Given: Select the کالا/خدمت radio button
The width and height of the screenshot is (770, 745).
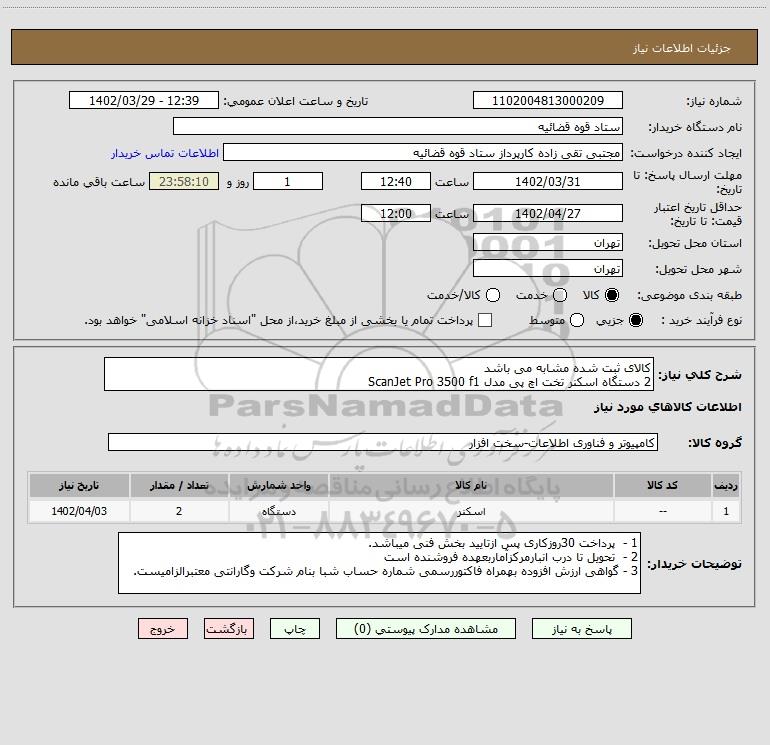Looking at the screenshot, I should point(493,295).
